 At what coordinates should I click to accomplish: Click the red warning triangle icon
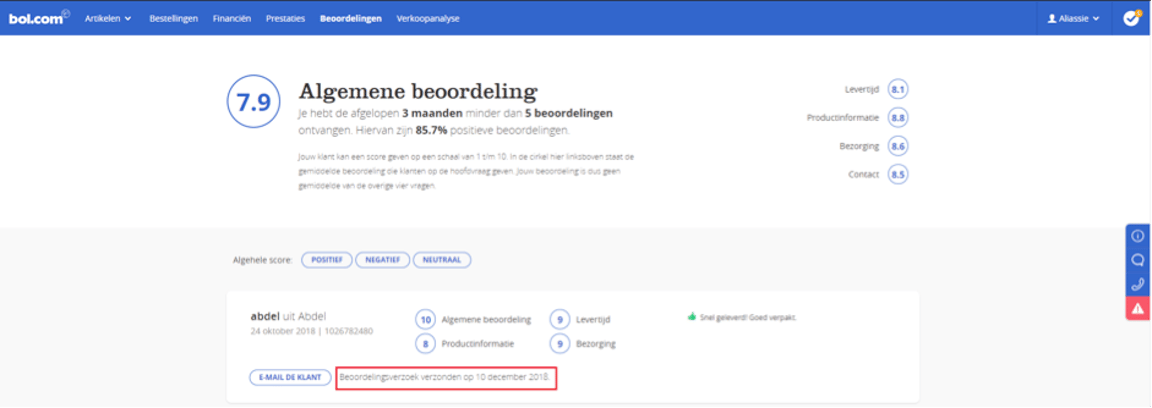tap(1137, 309)
